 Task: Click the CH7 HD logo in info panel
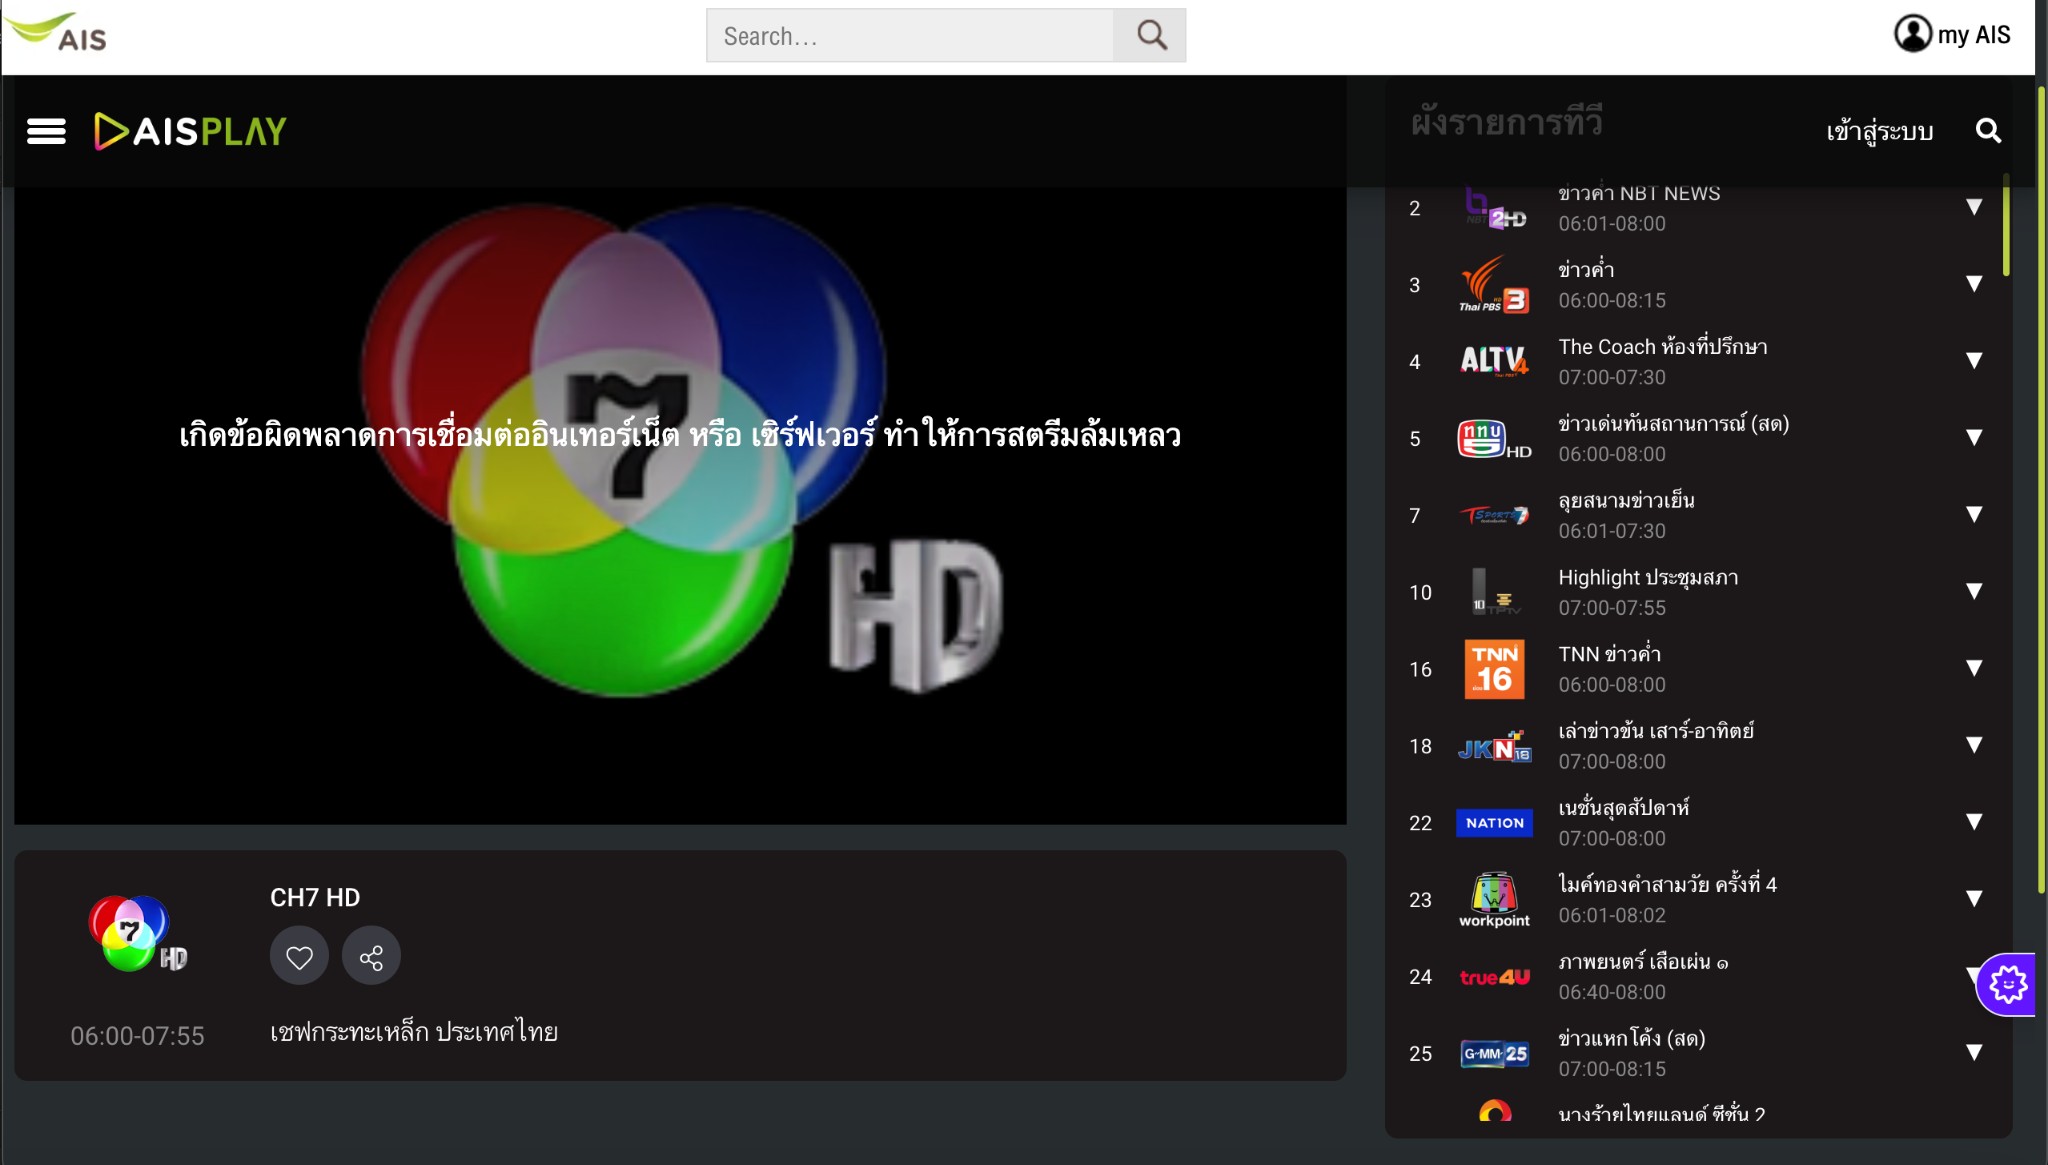tap(137, 934)
